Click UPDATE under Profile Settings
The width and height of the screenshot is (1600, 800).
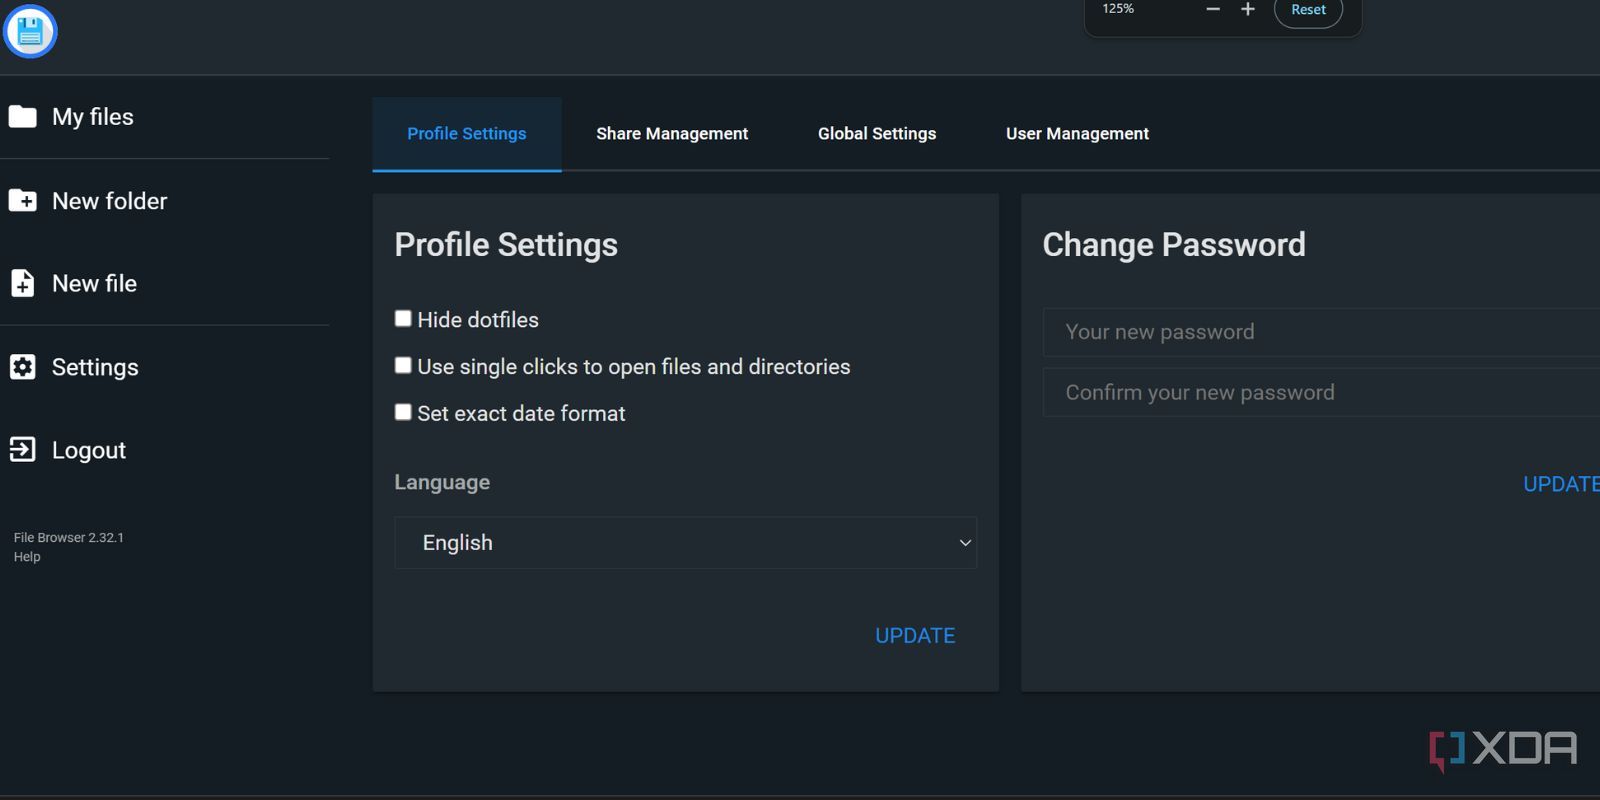tap(915, 636)
